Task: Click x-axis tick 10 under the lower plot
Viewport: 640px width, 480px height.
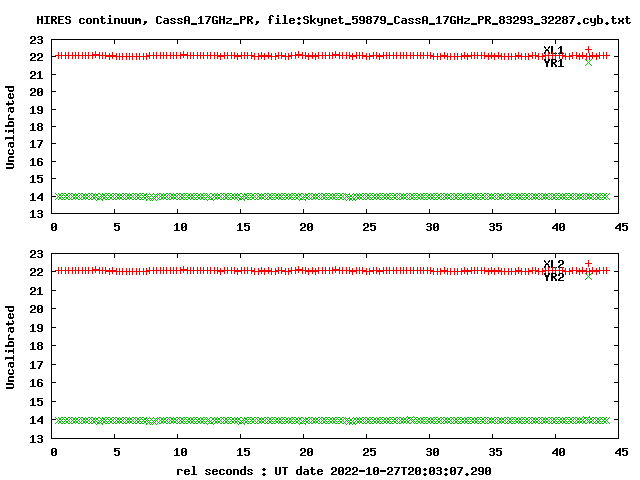Action: point(180,452)
